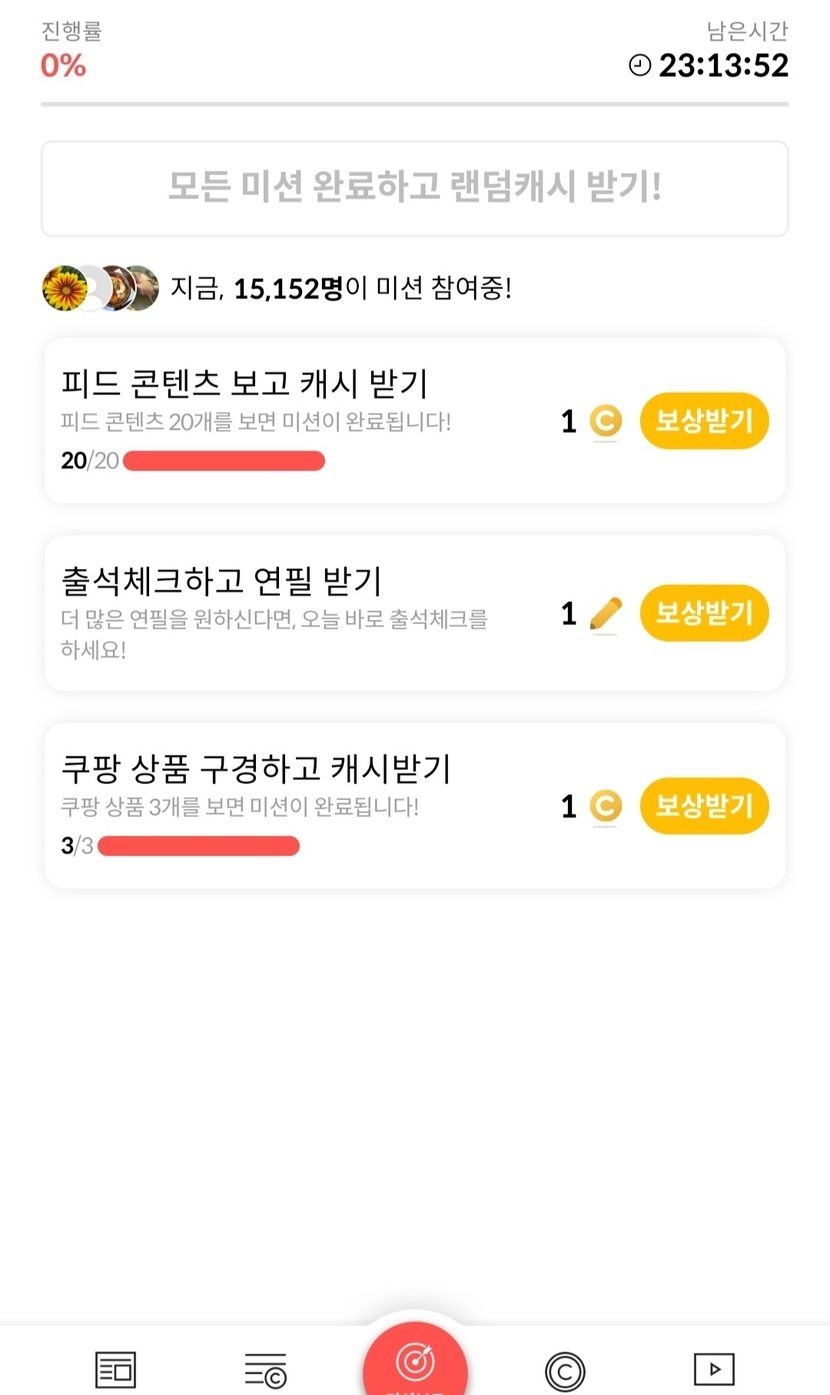
Task: Claim reward for 출석체크하고 연필 받기
Action: point(704,613)
